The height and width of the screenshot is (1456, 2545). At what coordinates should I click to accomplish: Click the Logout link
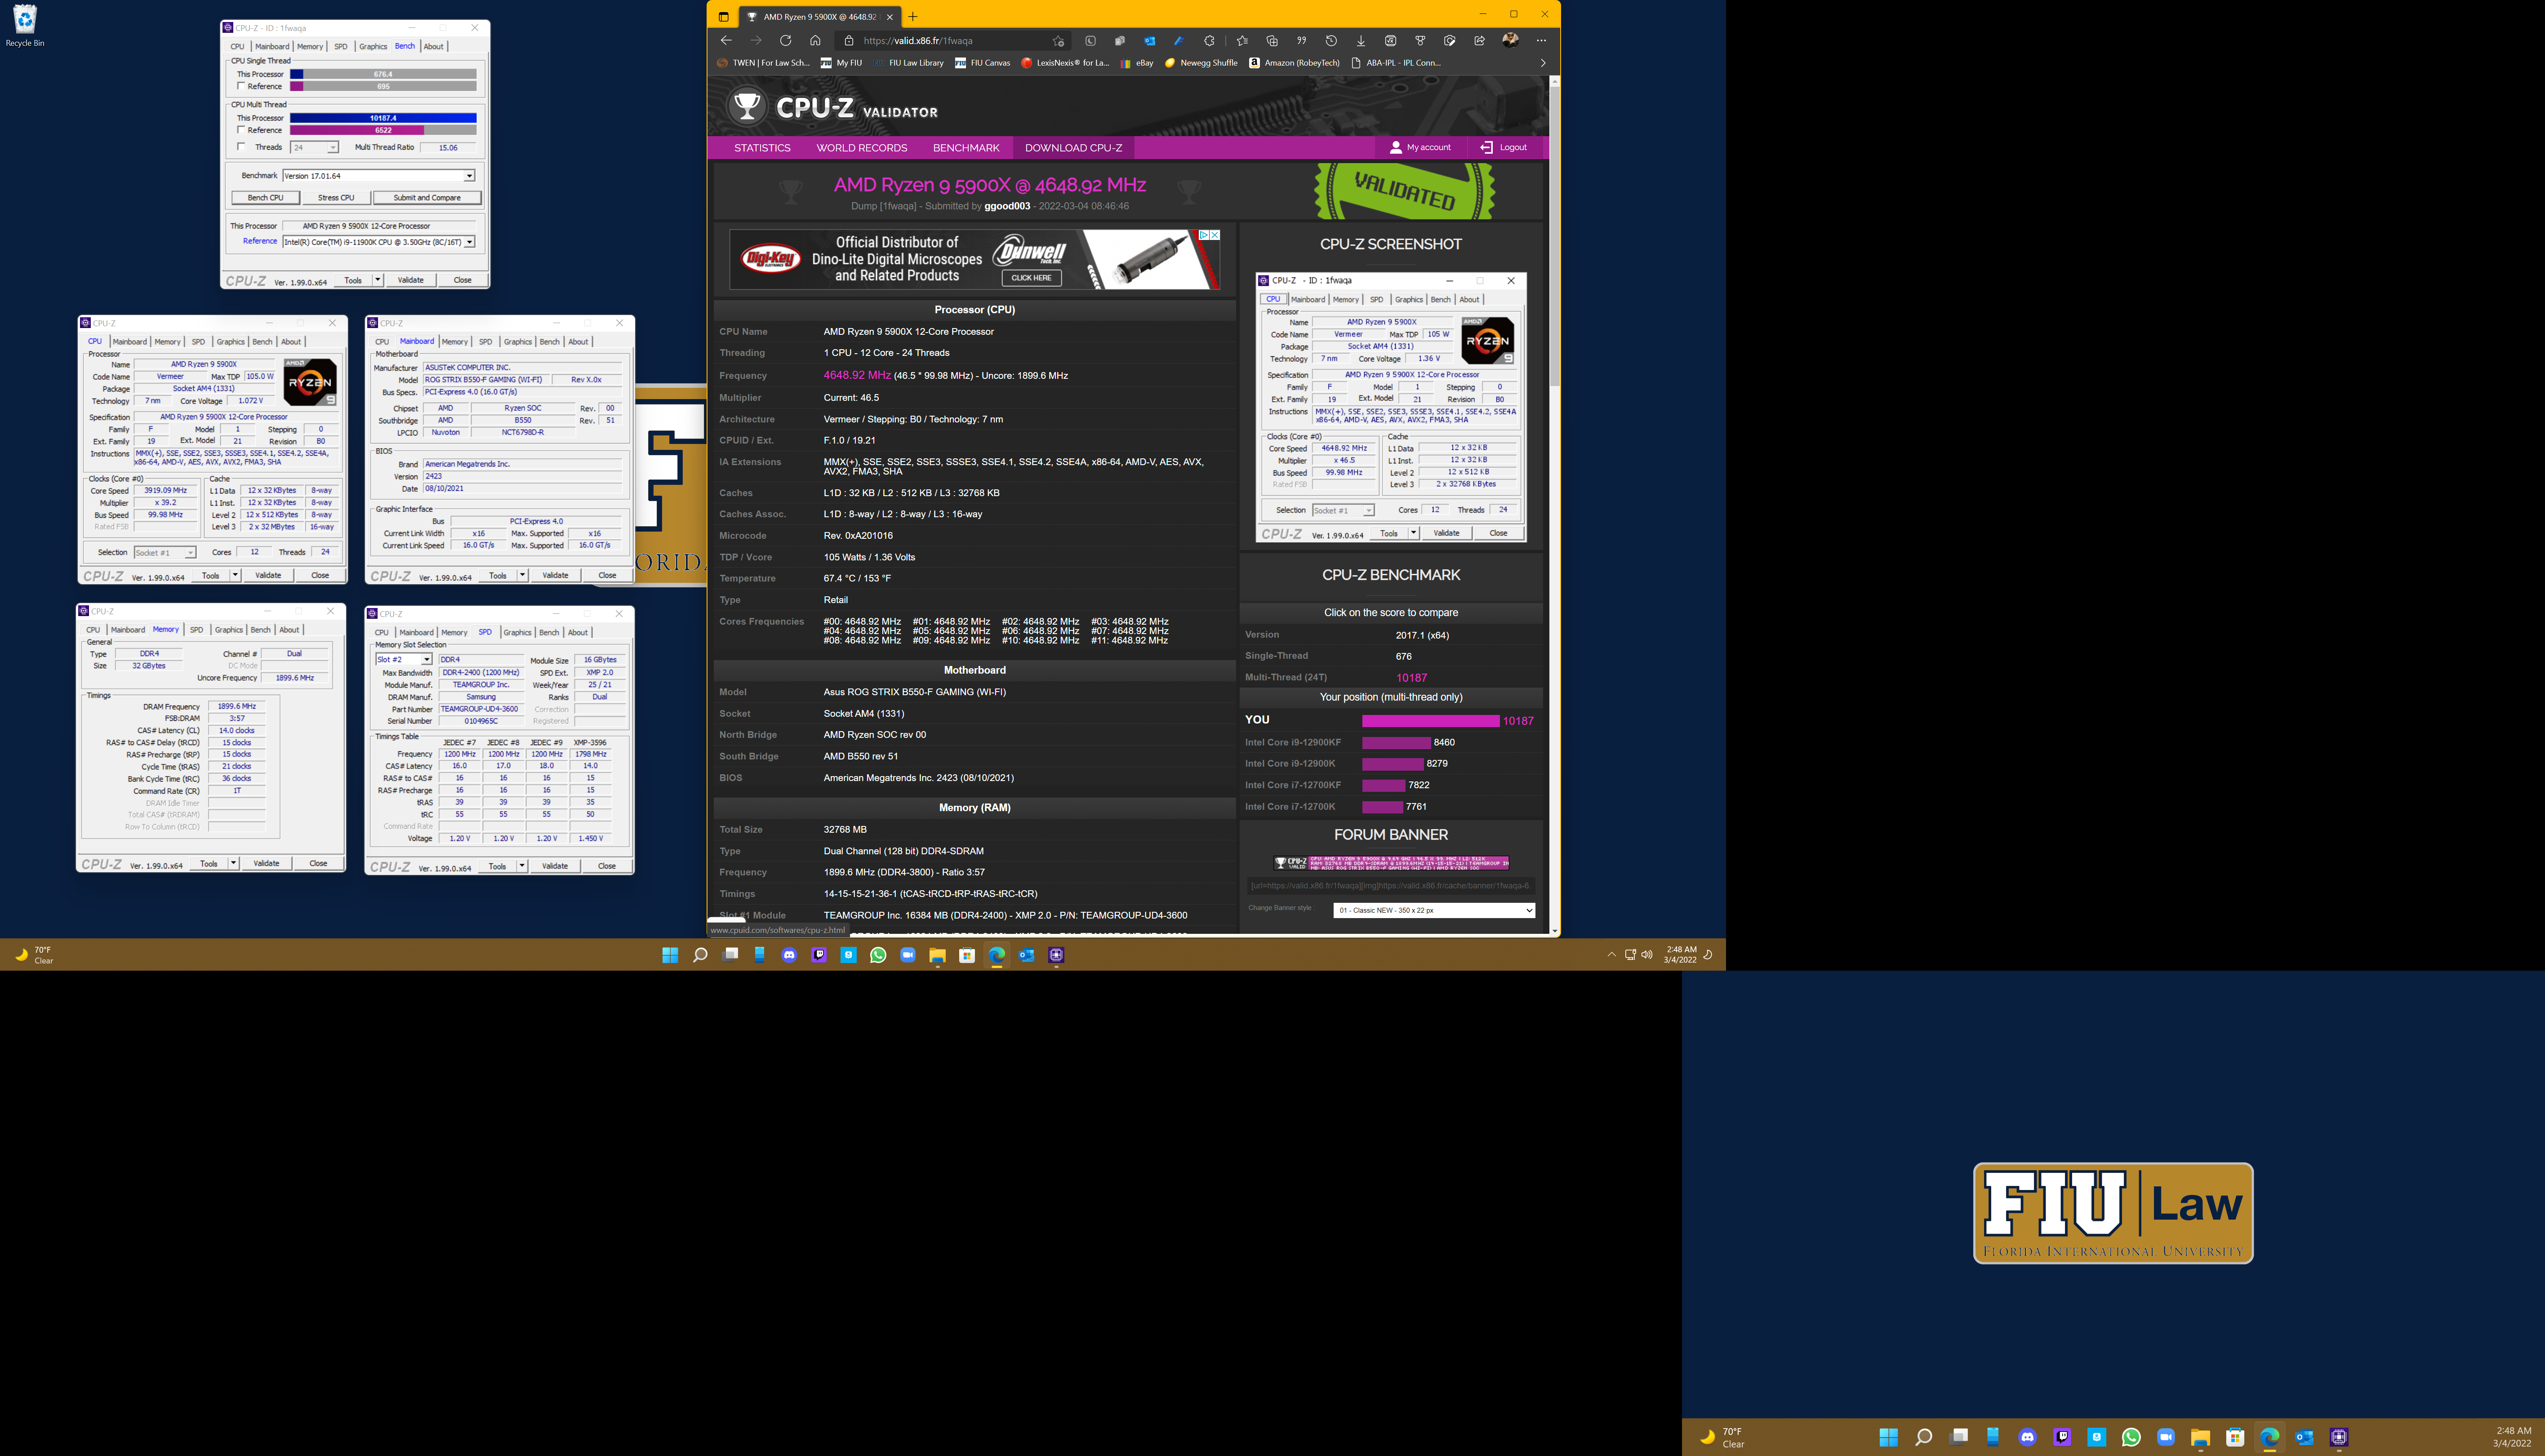coord(1504,148)
